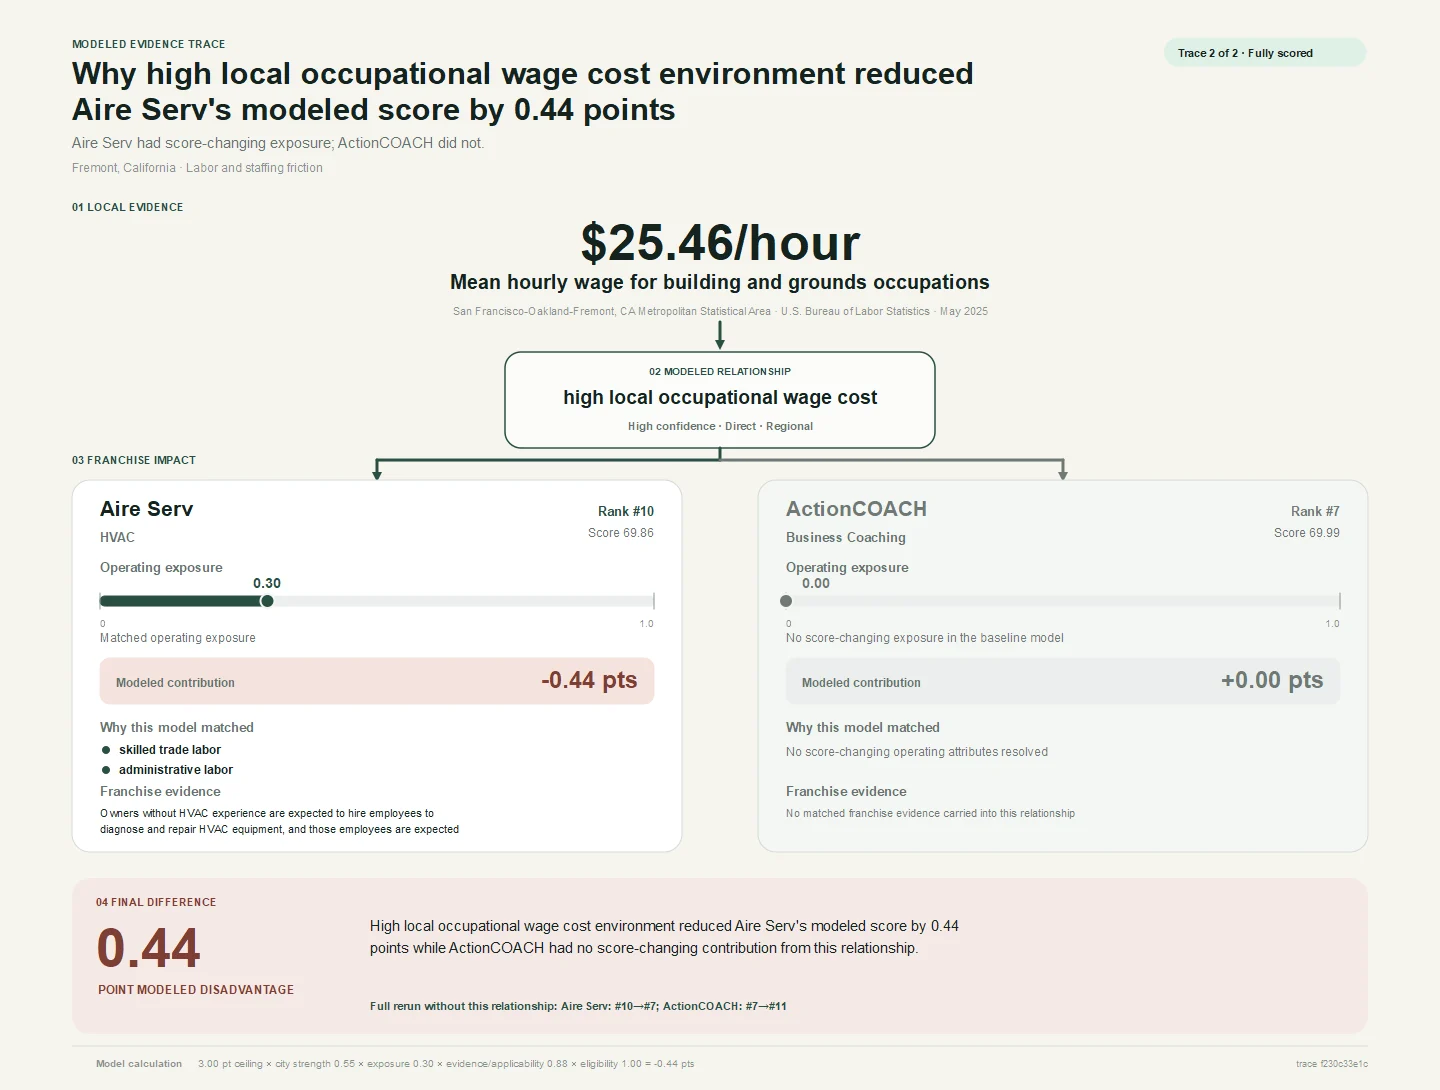Viewport: 1440px width, 1090px height.
Task: Select the Aire Serv card title
Action: click(146, 509)
